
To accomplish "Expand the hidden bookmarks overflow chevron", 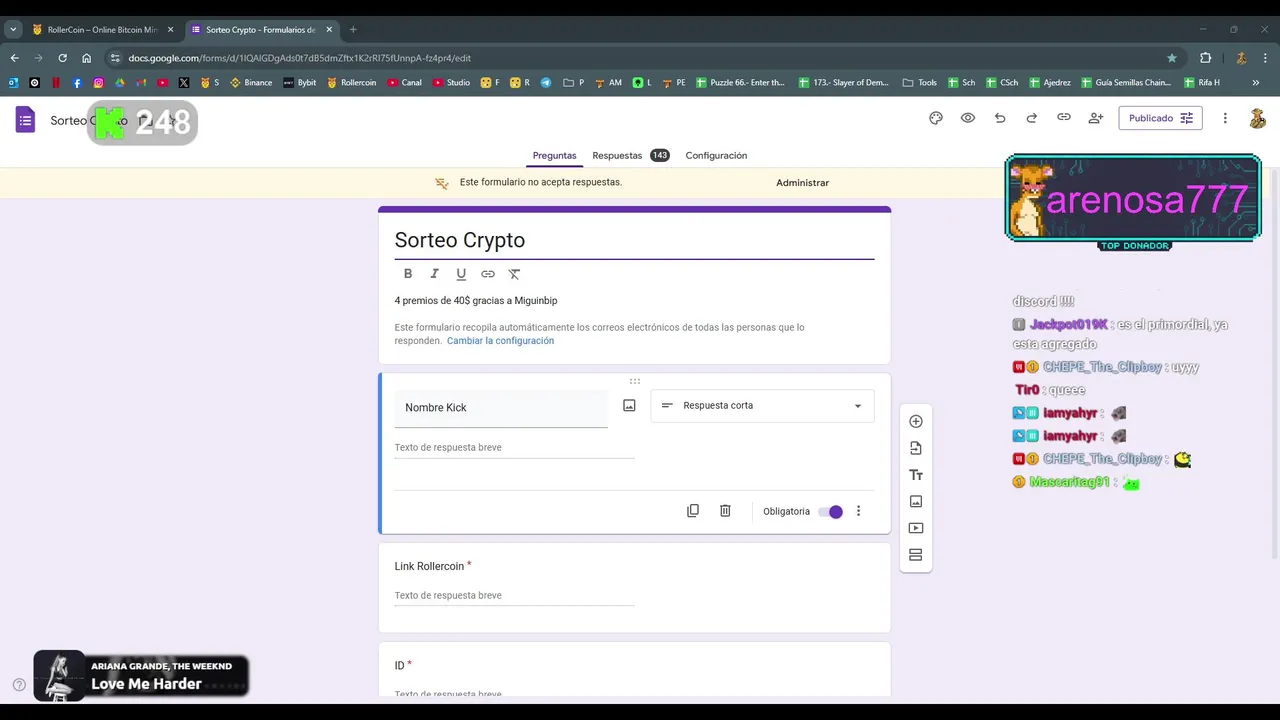I will 1256,83.
